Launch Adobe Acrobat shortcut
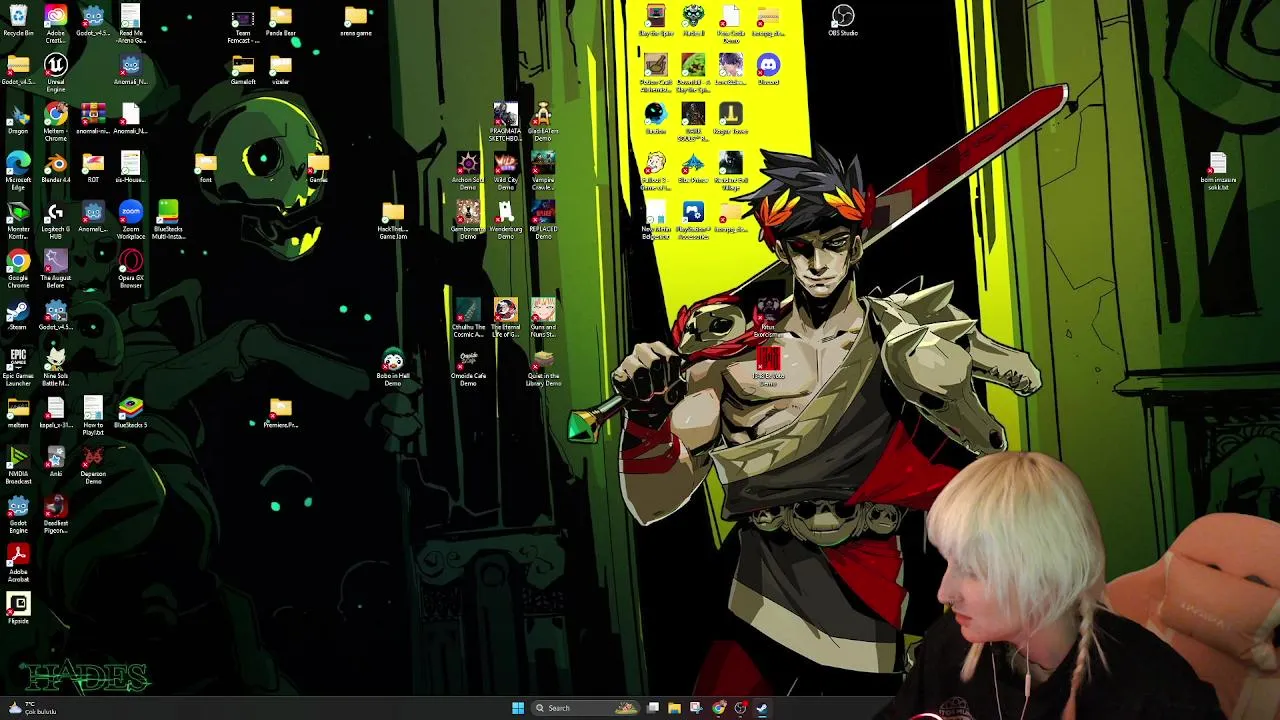This screenshot has width=1280, height=720. point(18,563)
